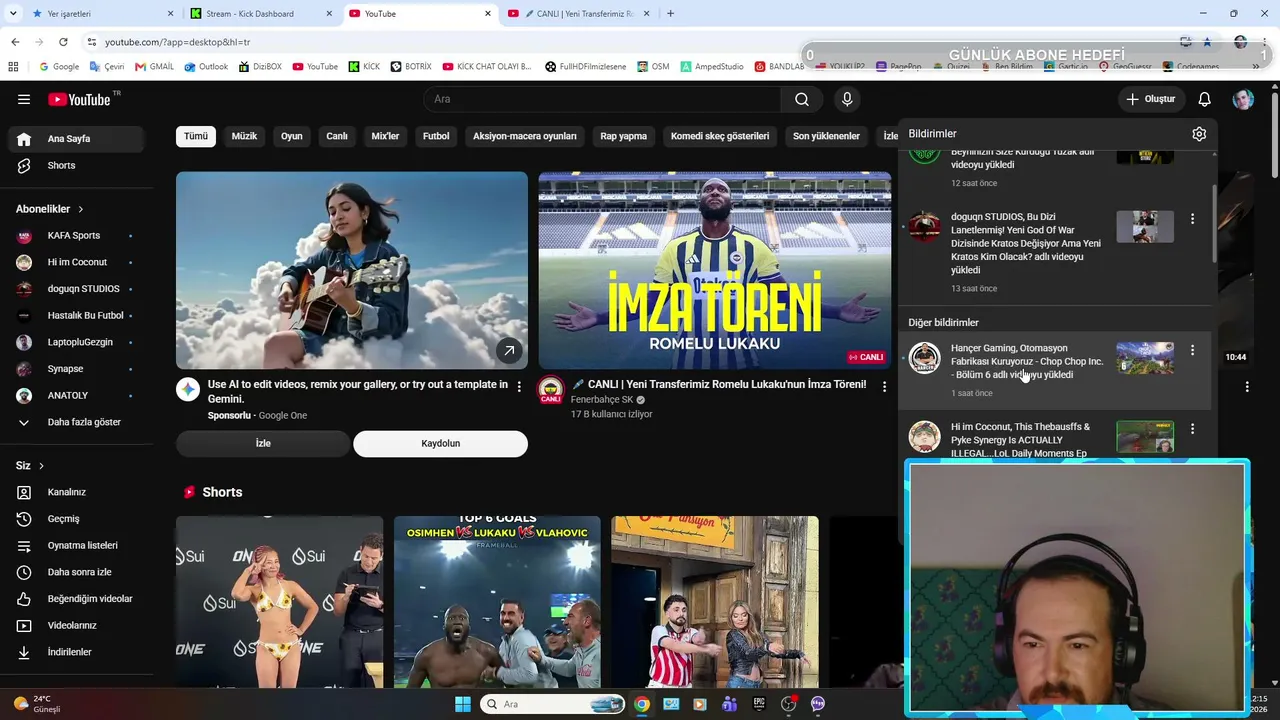Click the search magnifier button
1280x720 pixels.
802,99
